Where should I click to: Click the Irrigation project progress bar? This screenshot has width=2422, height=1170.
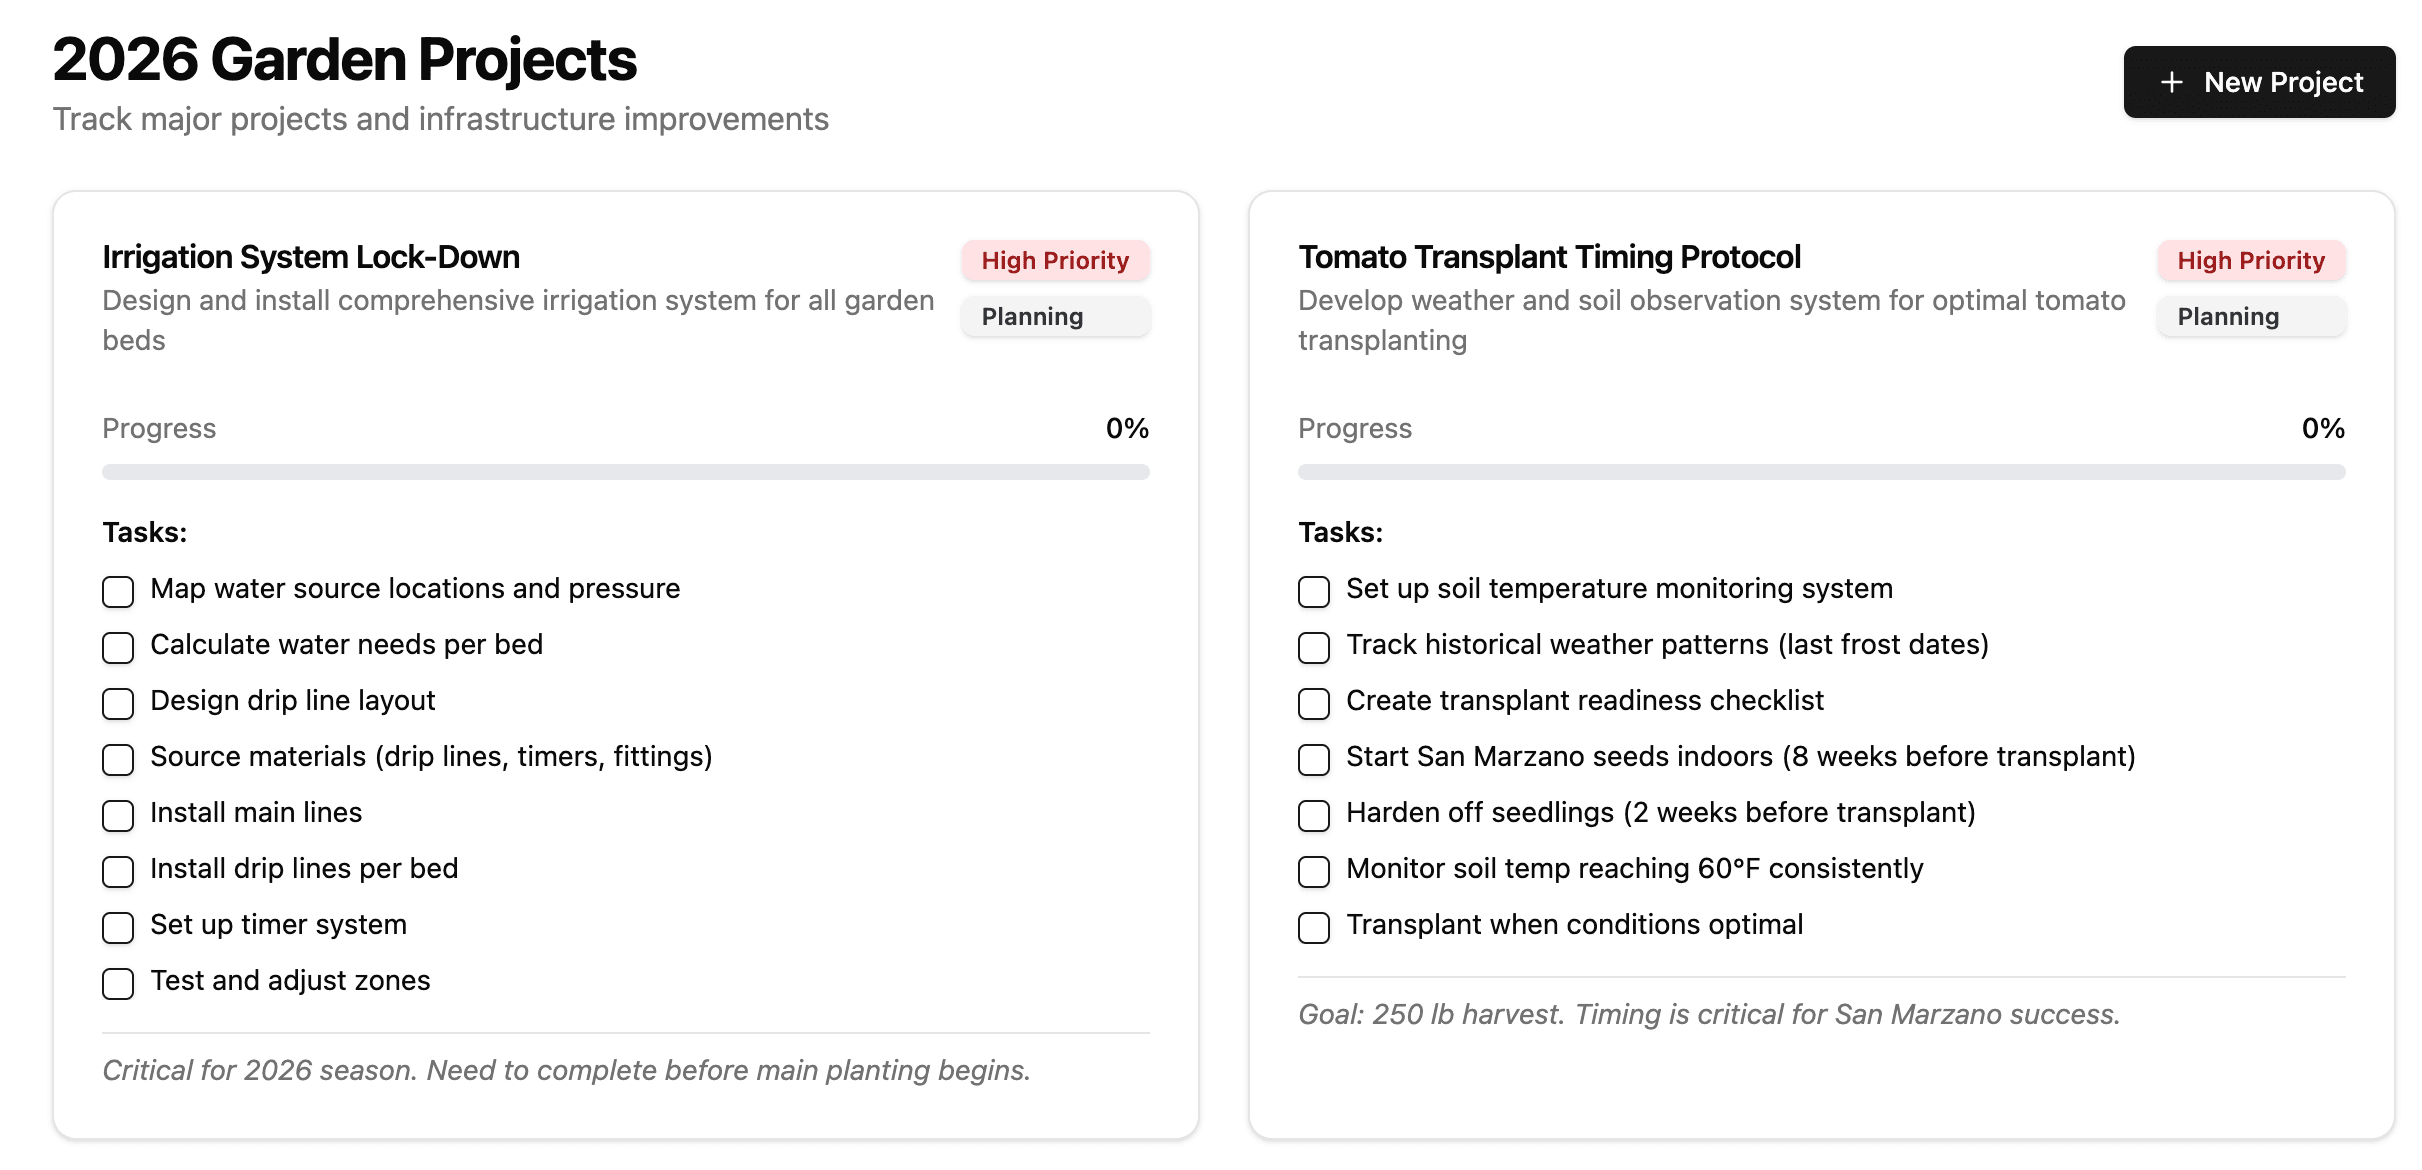click(625, 472)
